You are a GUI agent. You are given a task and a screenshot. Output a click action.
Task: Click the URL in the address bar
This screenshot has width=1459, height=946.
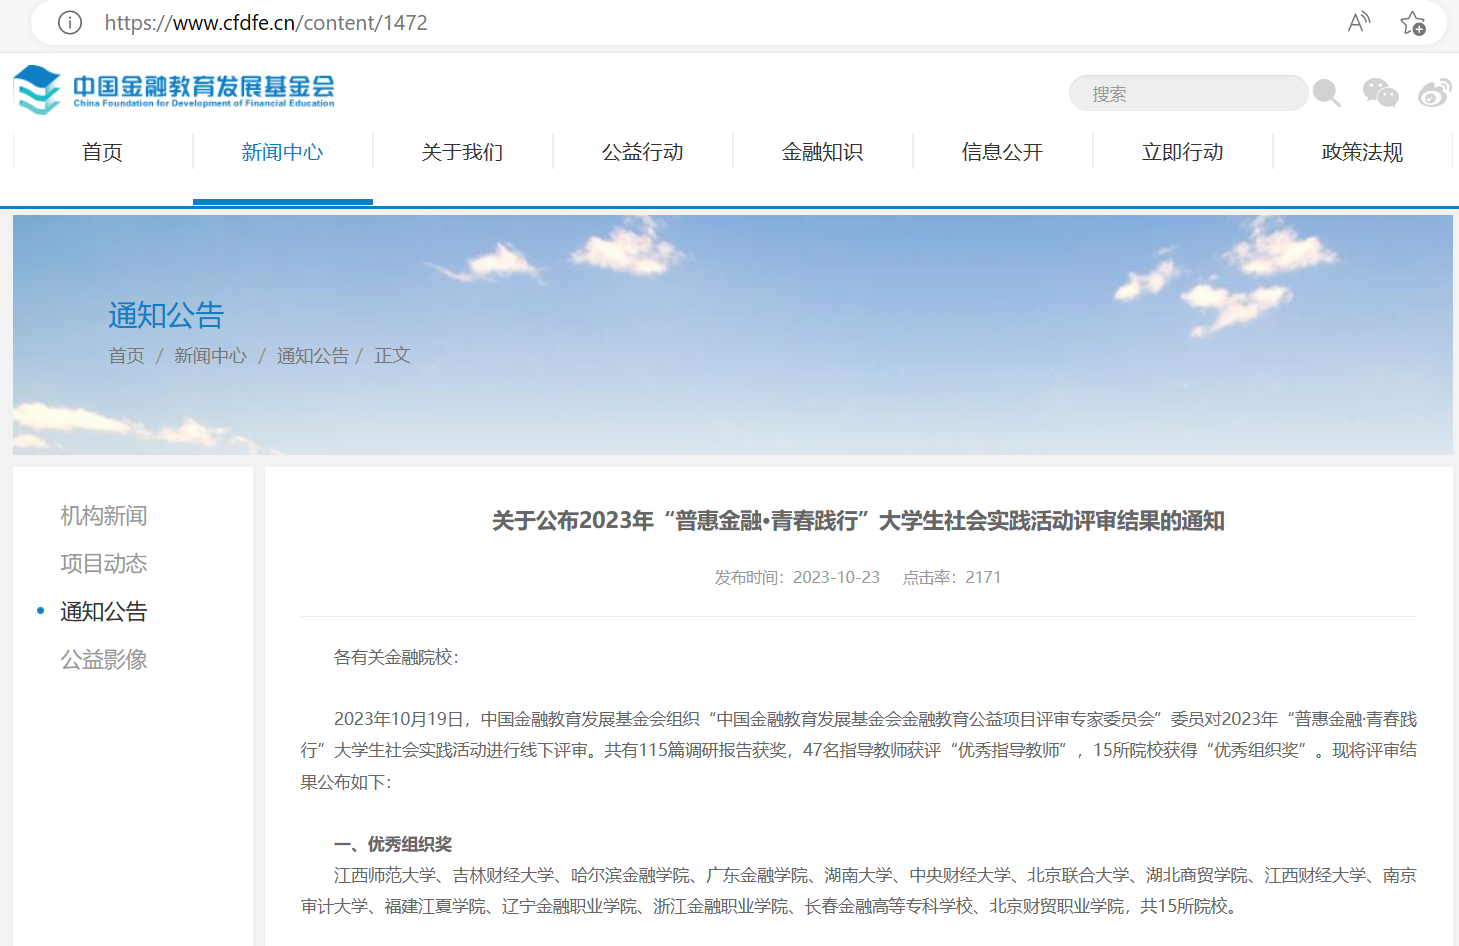[x=266, y=22]
